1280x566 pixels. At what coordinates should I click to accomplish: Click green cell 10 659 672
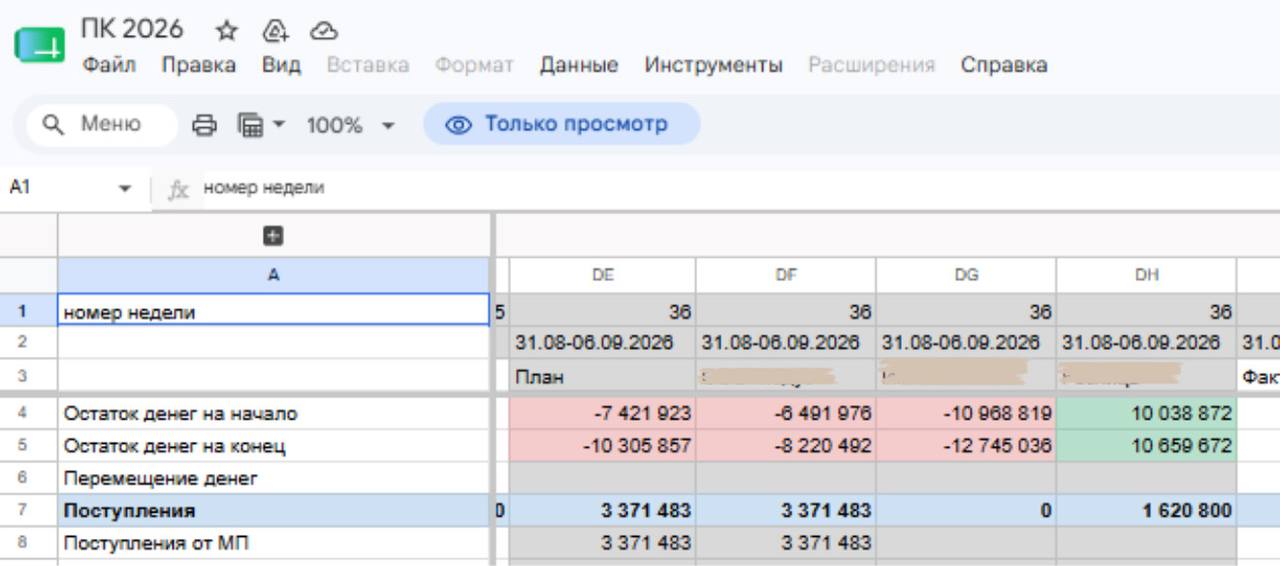click(x=1146, y=446)
